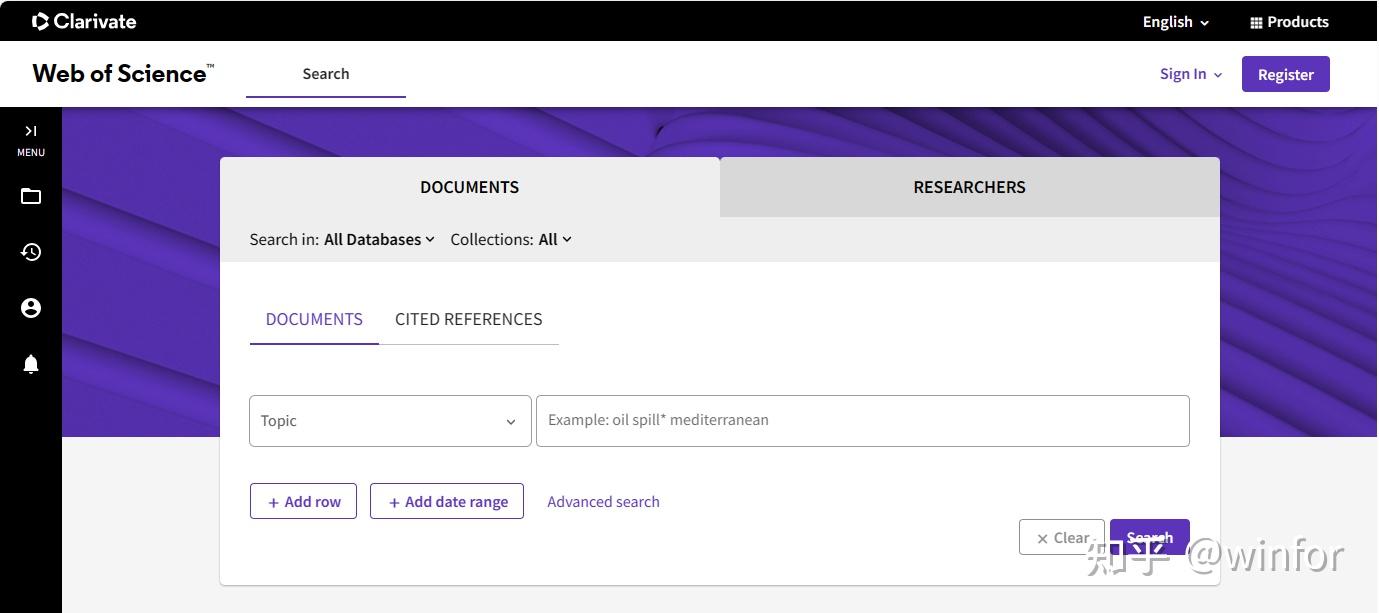
Task: Expand the All Databases dropdown
Action: tap(379, 239)
